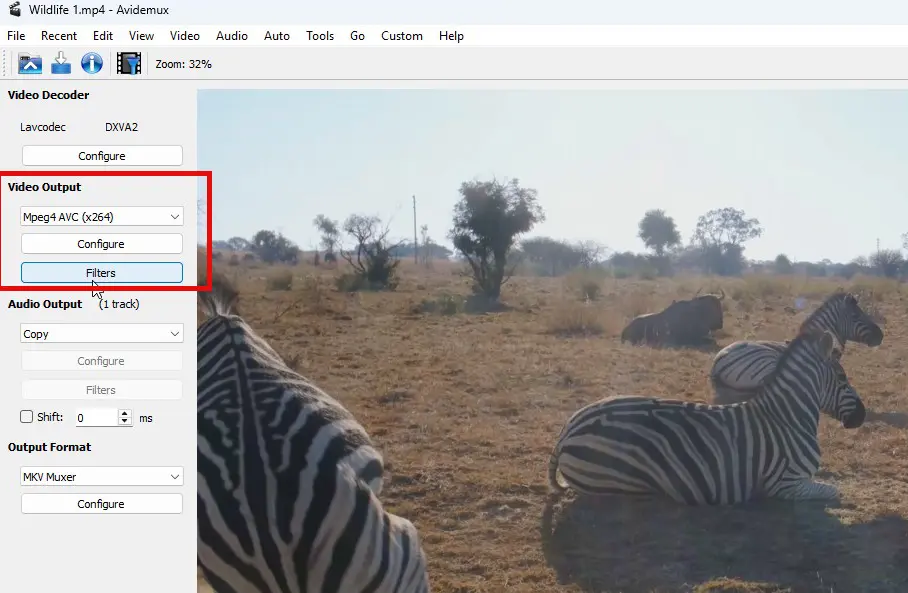Increase Shift value with up arrow
The height and width of the screenshot is (593, 908).
click(125, 413)
